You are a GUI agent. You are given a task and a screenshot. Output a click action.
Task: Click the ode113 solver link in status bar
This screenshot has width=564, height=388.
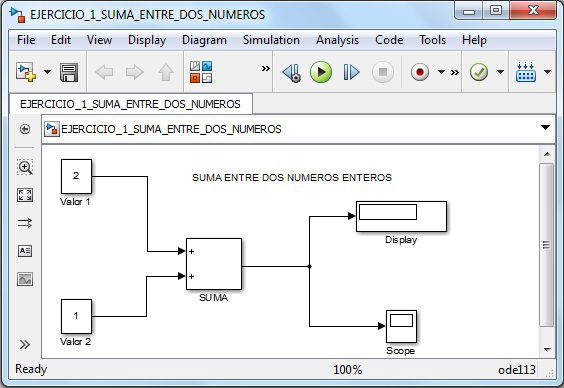click(517, 370)
